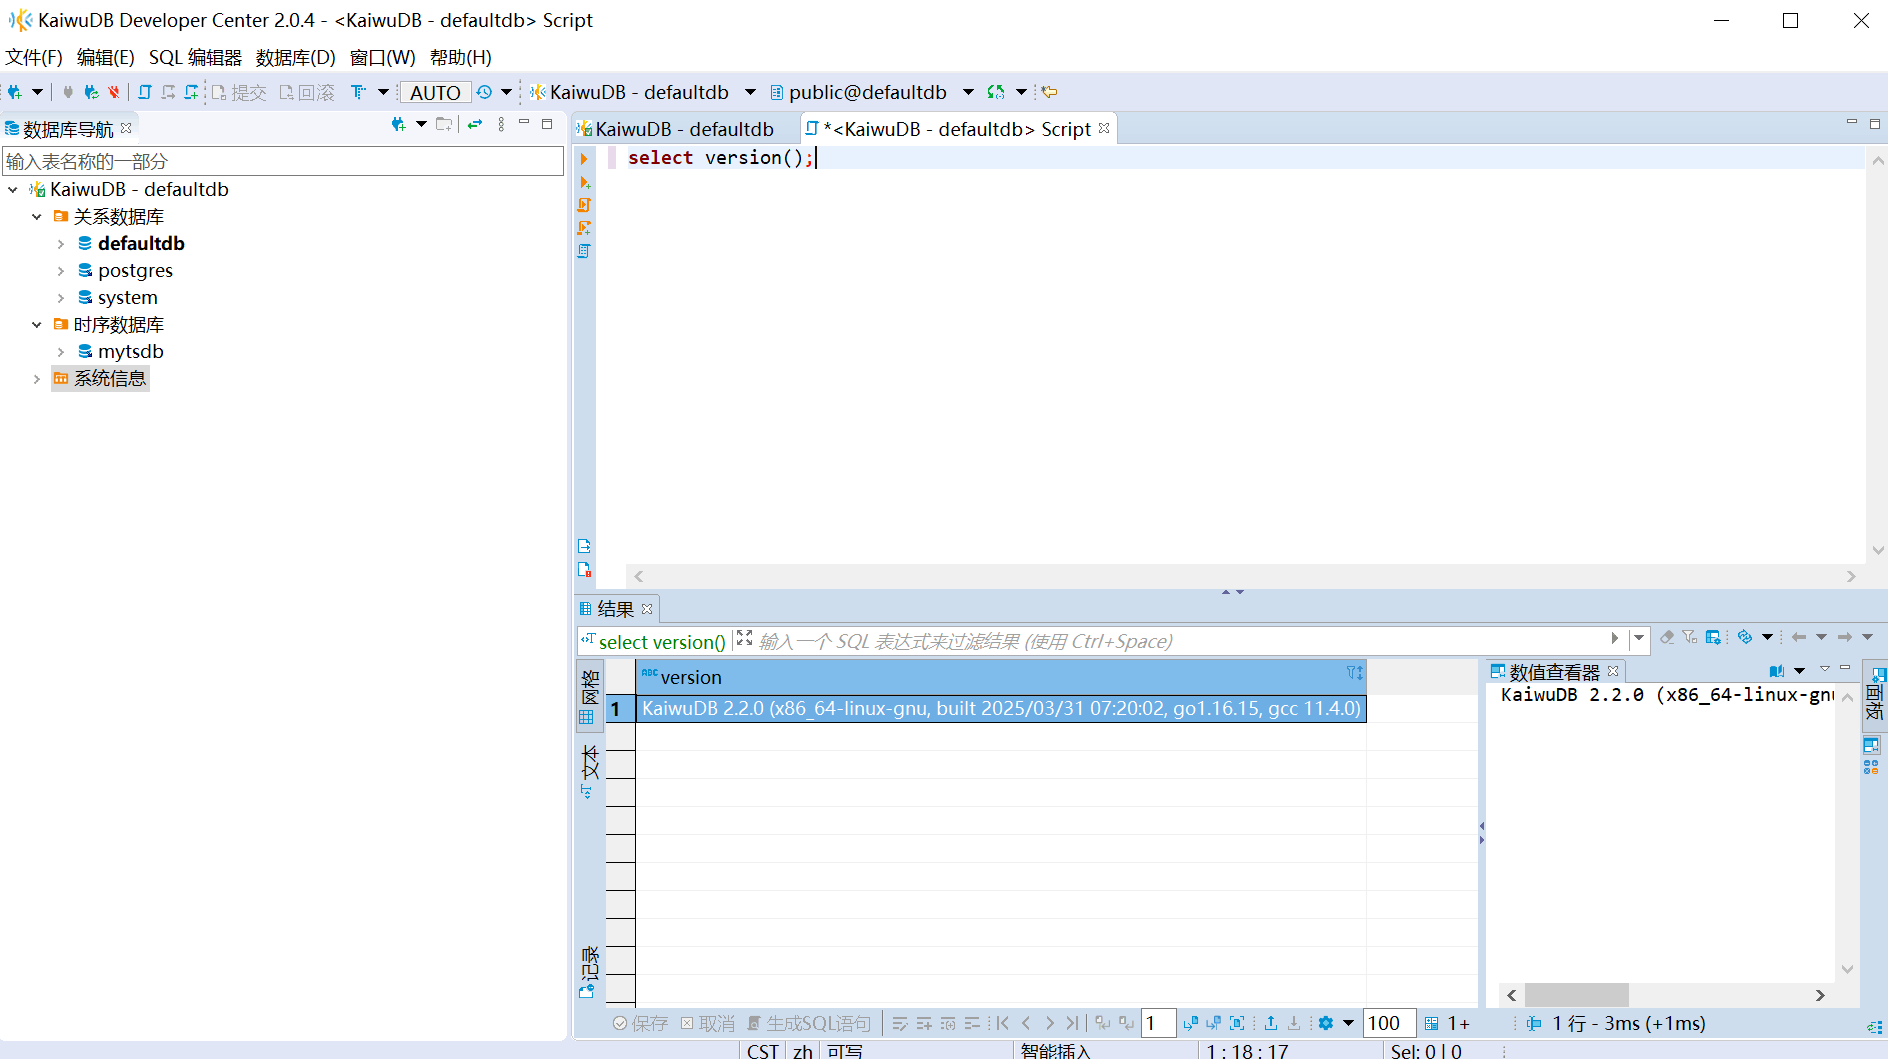1888x1059 pixels.
Task: Click the version column header
Action: (x=1001, y=677)
